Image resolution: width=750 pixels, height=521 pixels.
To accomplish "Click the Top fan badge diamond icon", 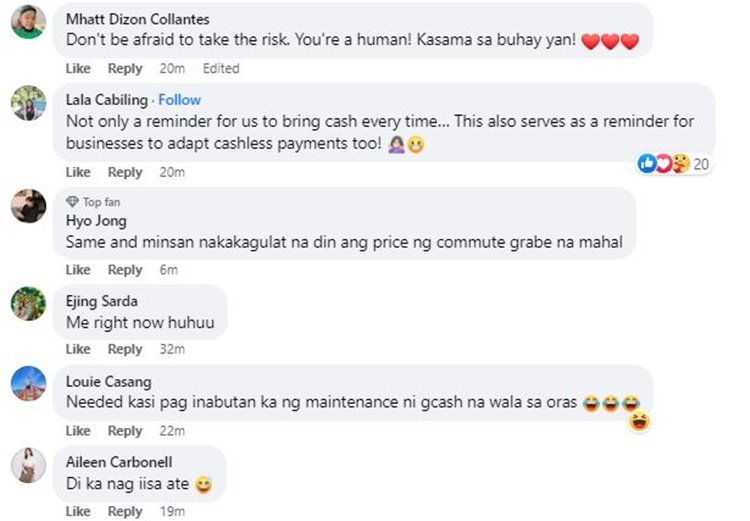I will (72, 202).
